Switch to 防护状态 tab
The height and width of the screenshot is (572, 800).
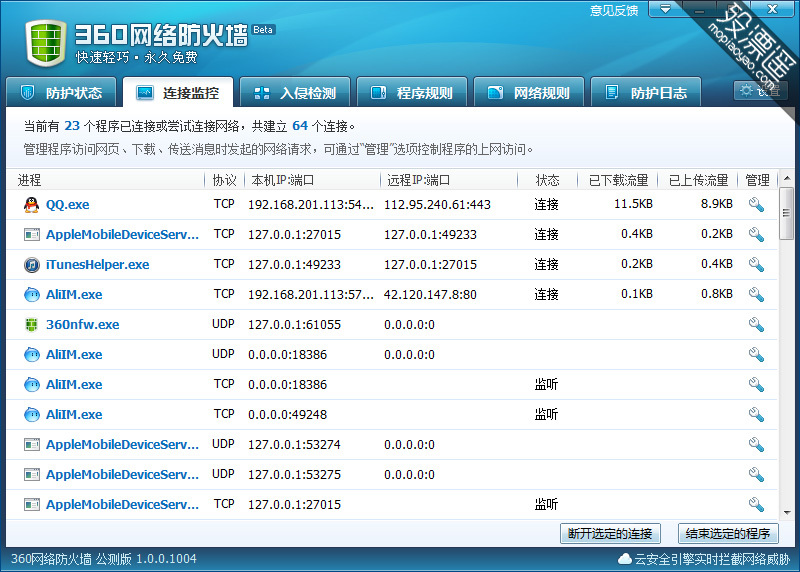pyautogui.click(x=61, y=93)
